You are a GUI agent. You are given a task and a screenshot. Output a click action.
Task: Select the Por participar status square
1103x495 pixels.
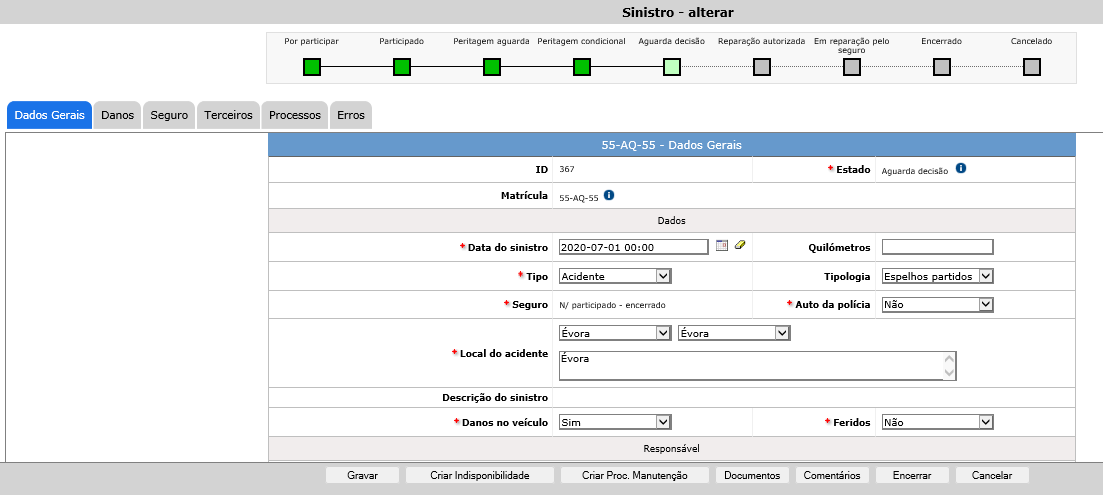[x=312, y=67]
